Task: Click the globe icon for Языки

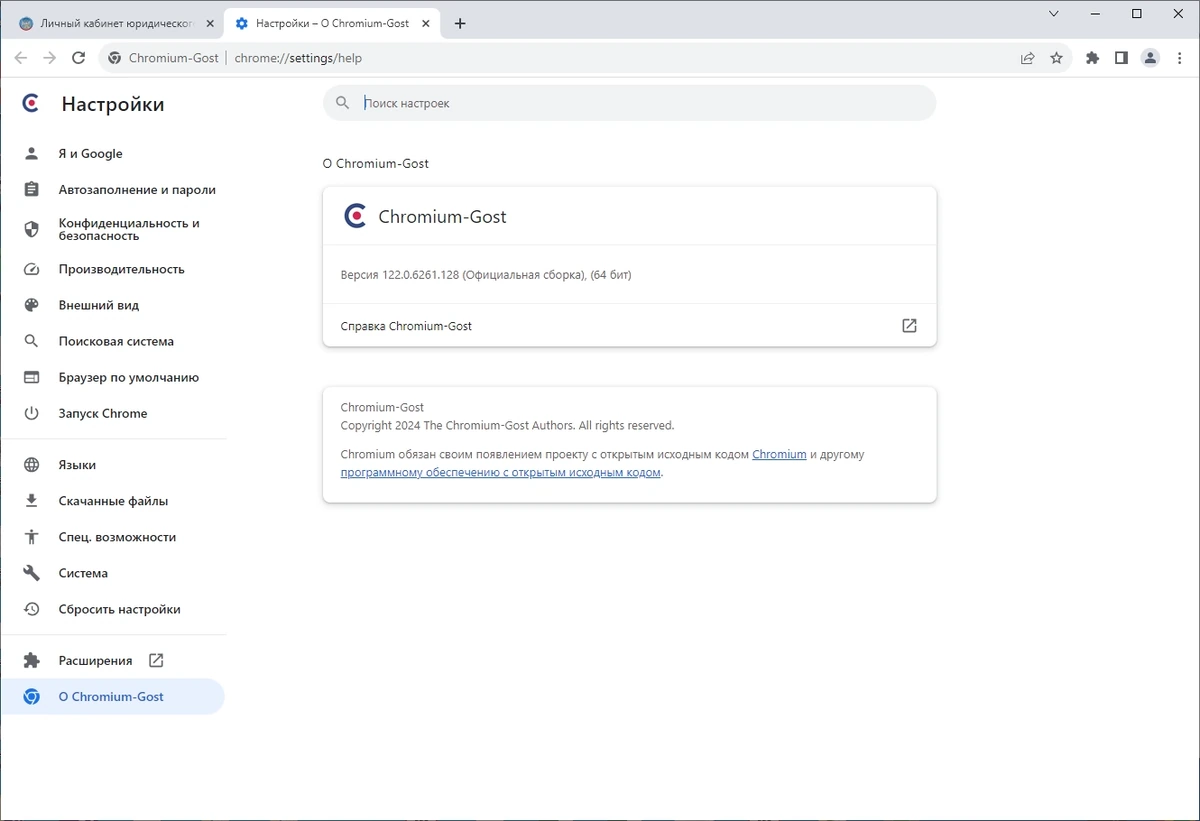Action: [x=31, y=465]
